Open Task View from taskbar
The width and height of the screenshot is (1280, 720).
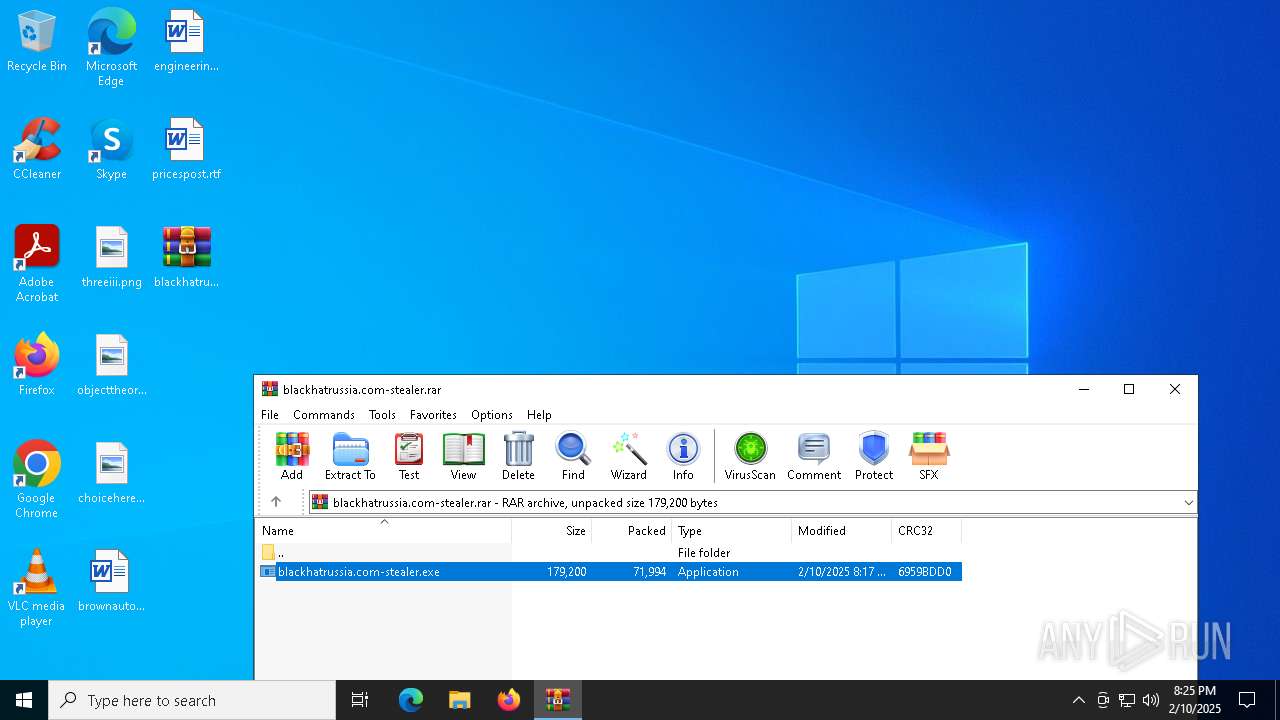(x=360, y=700)
